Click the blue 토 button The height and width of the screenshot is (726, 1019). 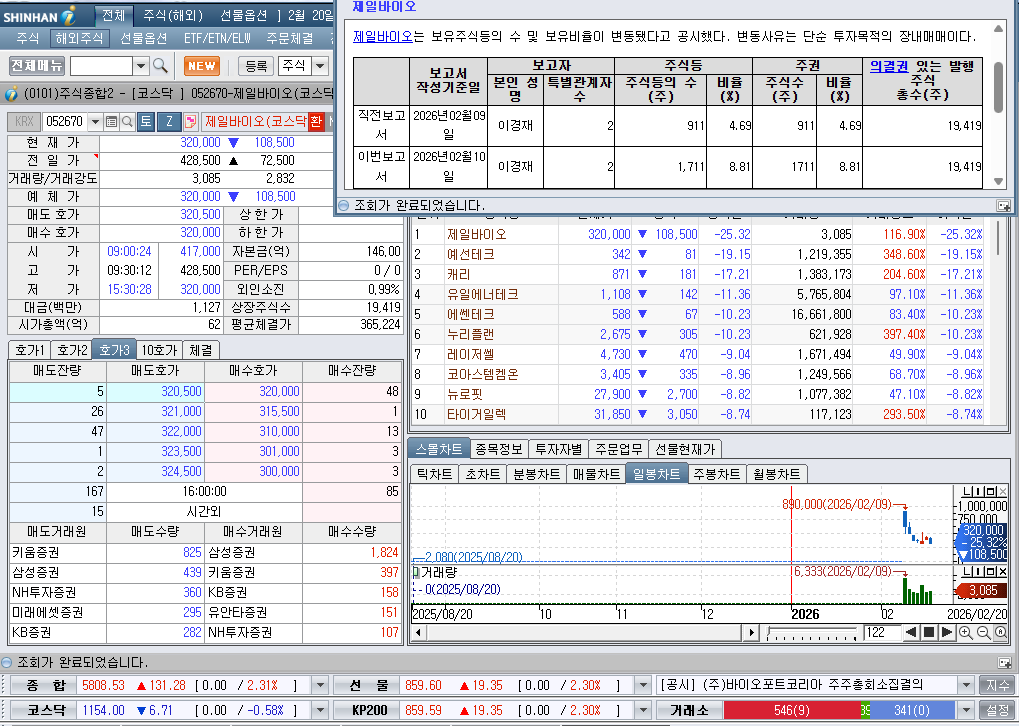pos(146,122)
